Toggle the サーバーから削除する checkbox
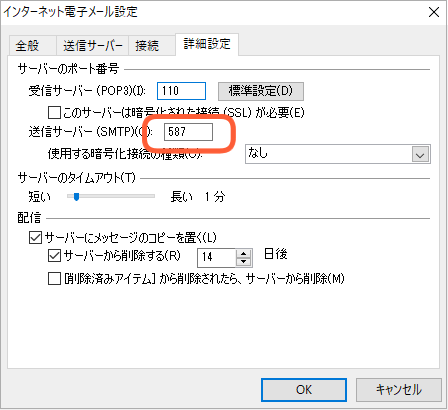Viewport: 448px width, 410px height. click(x=54, y=256)
